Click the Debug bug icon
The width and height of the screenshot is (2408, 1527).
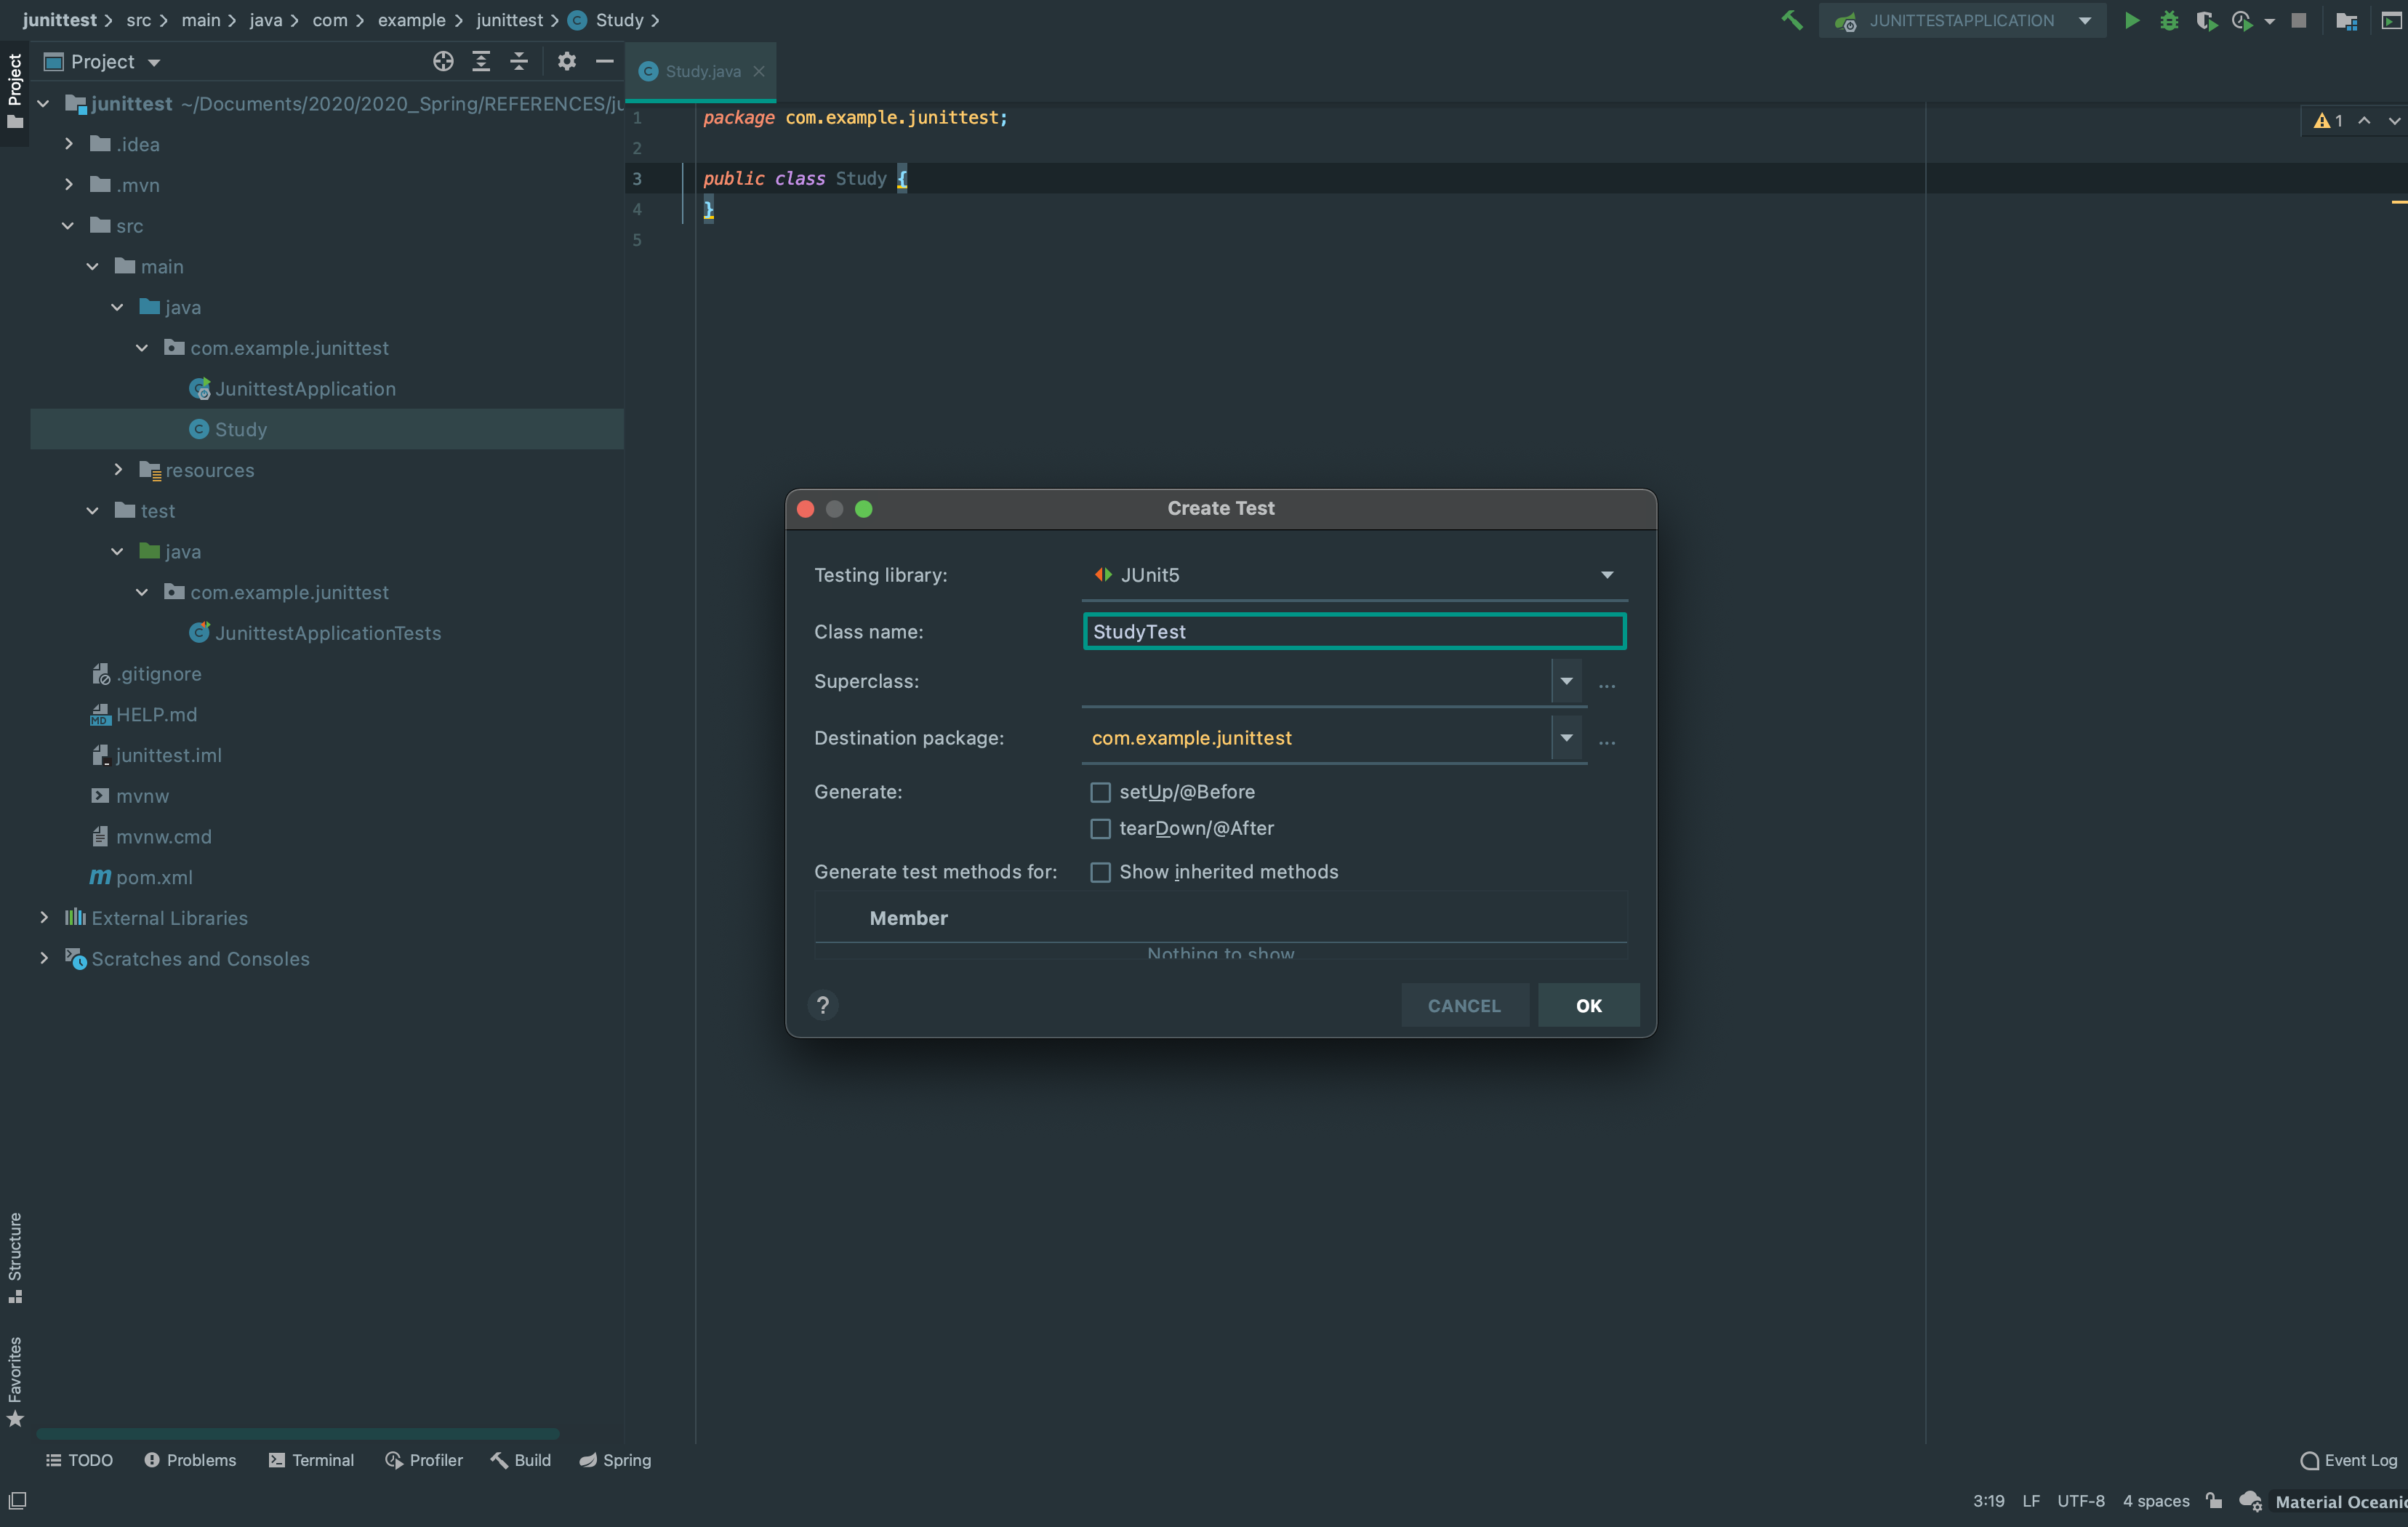[2168, 20]
